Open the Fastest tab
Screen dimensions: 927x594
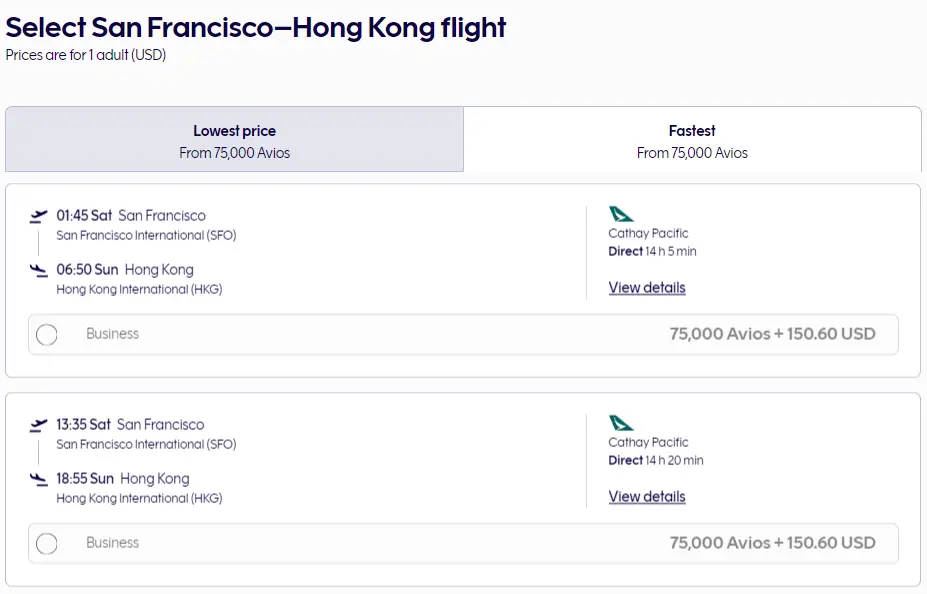[692, 141]
